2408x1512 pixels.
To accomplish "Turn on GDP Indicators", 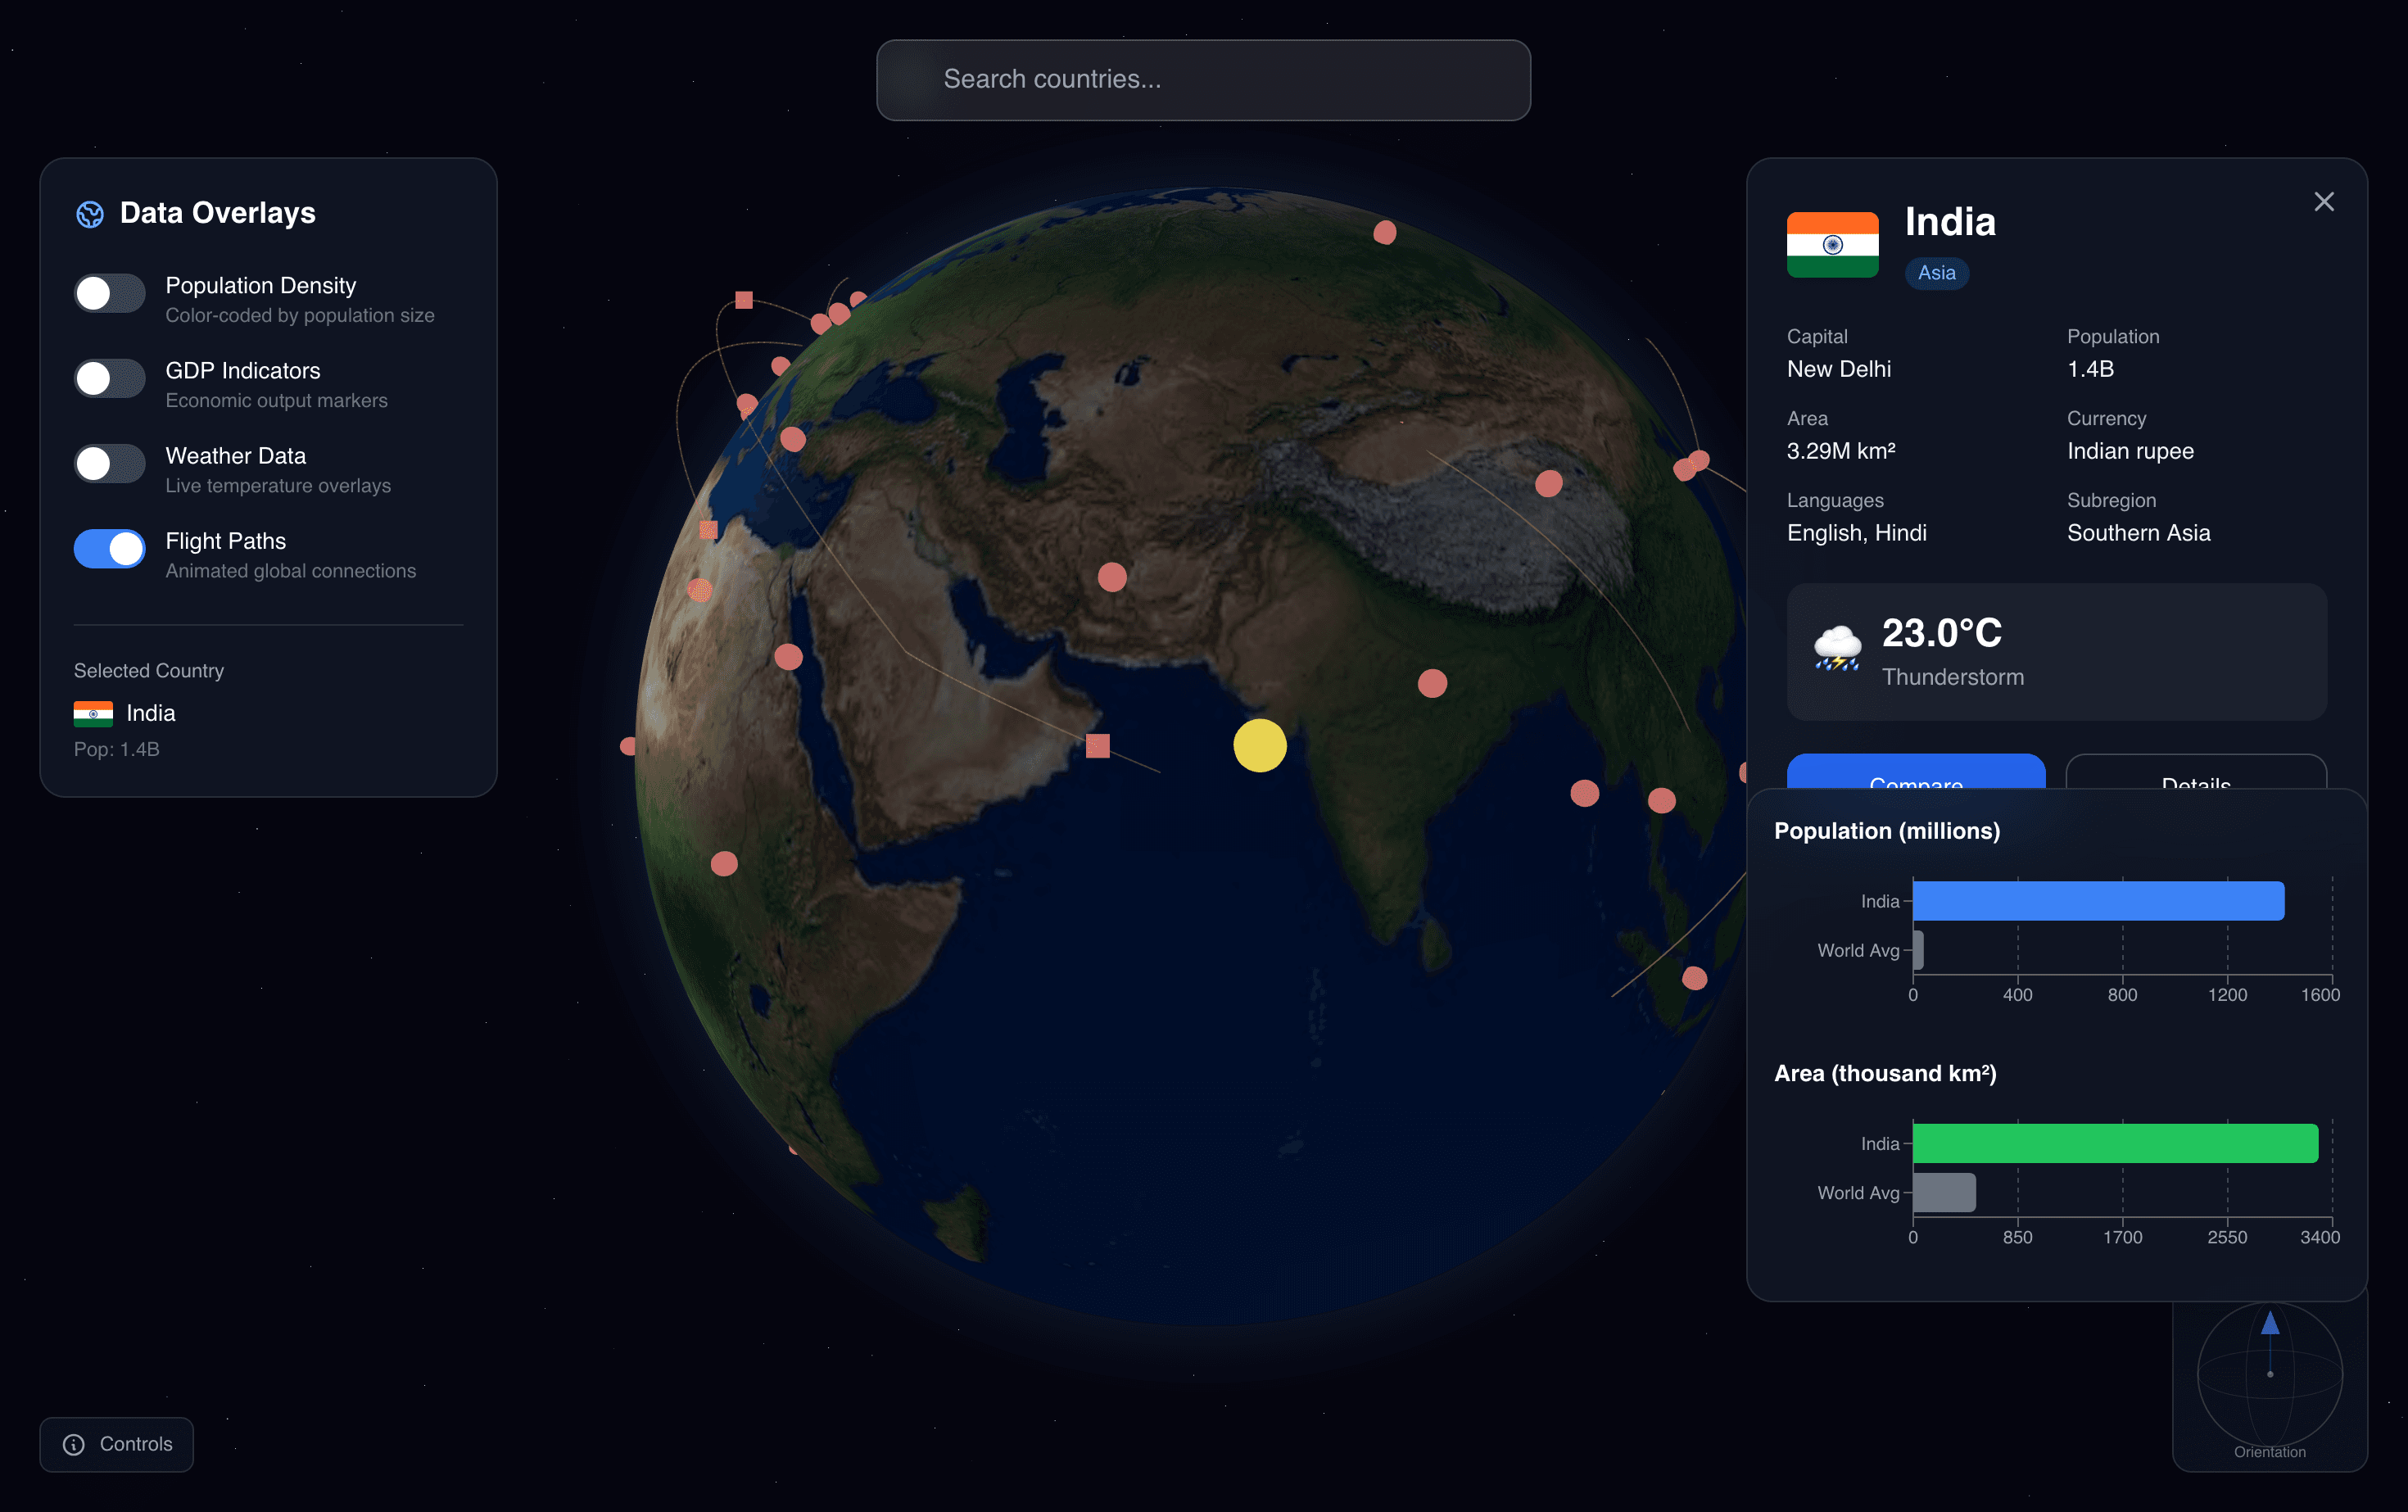I will tap(108, 378).
